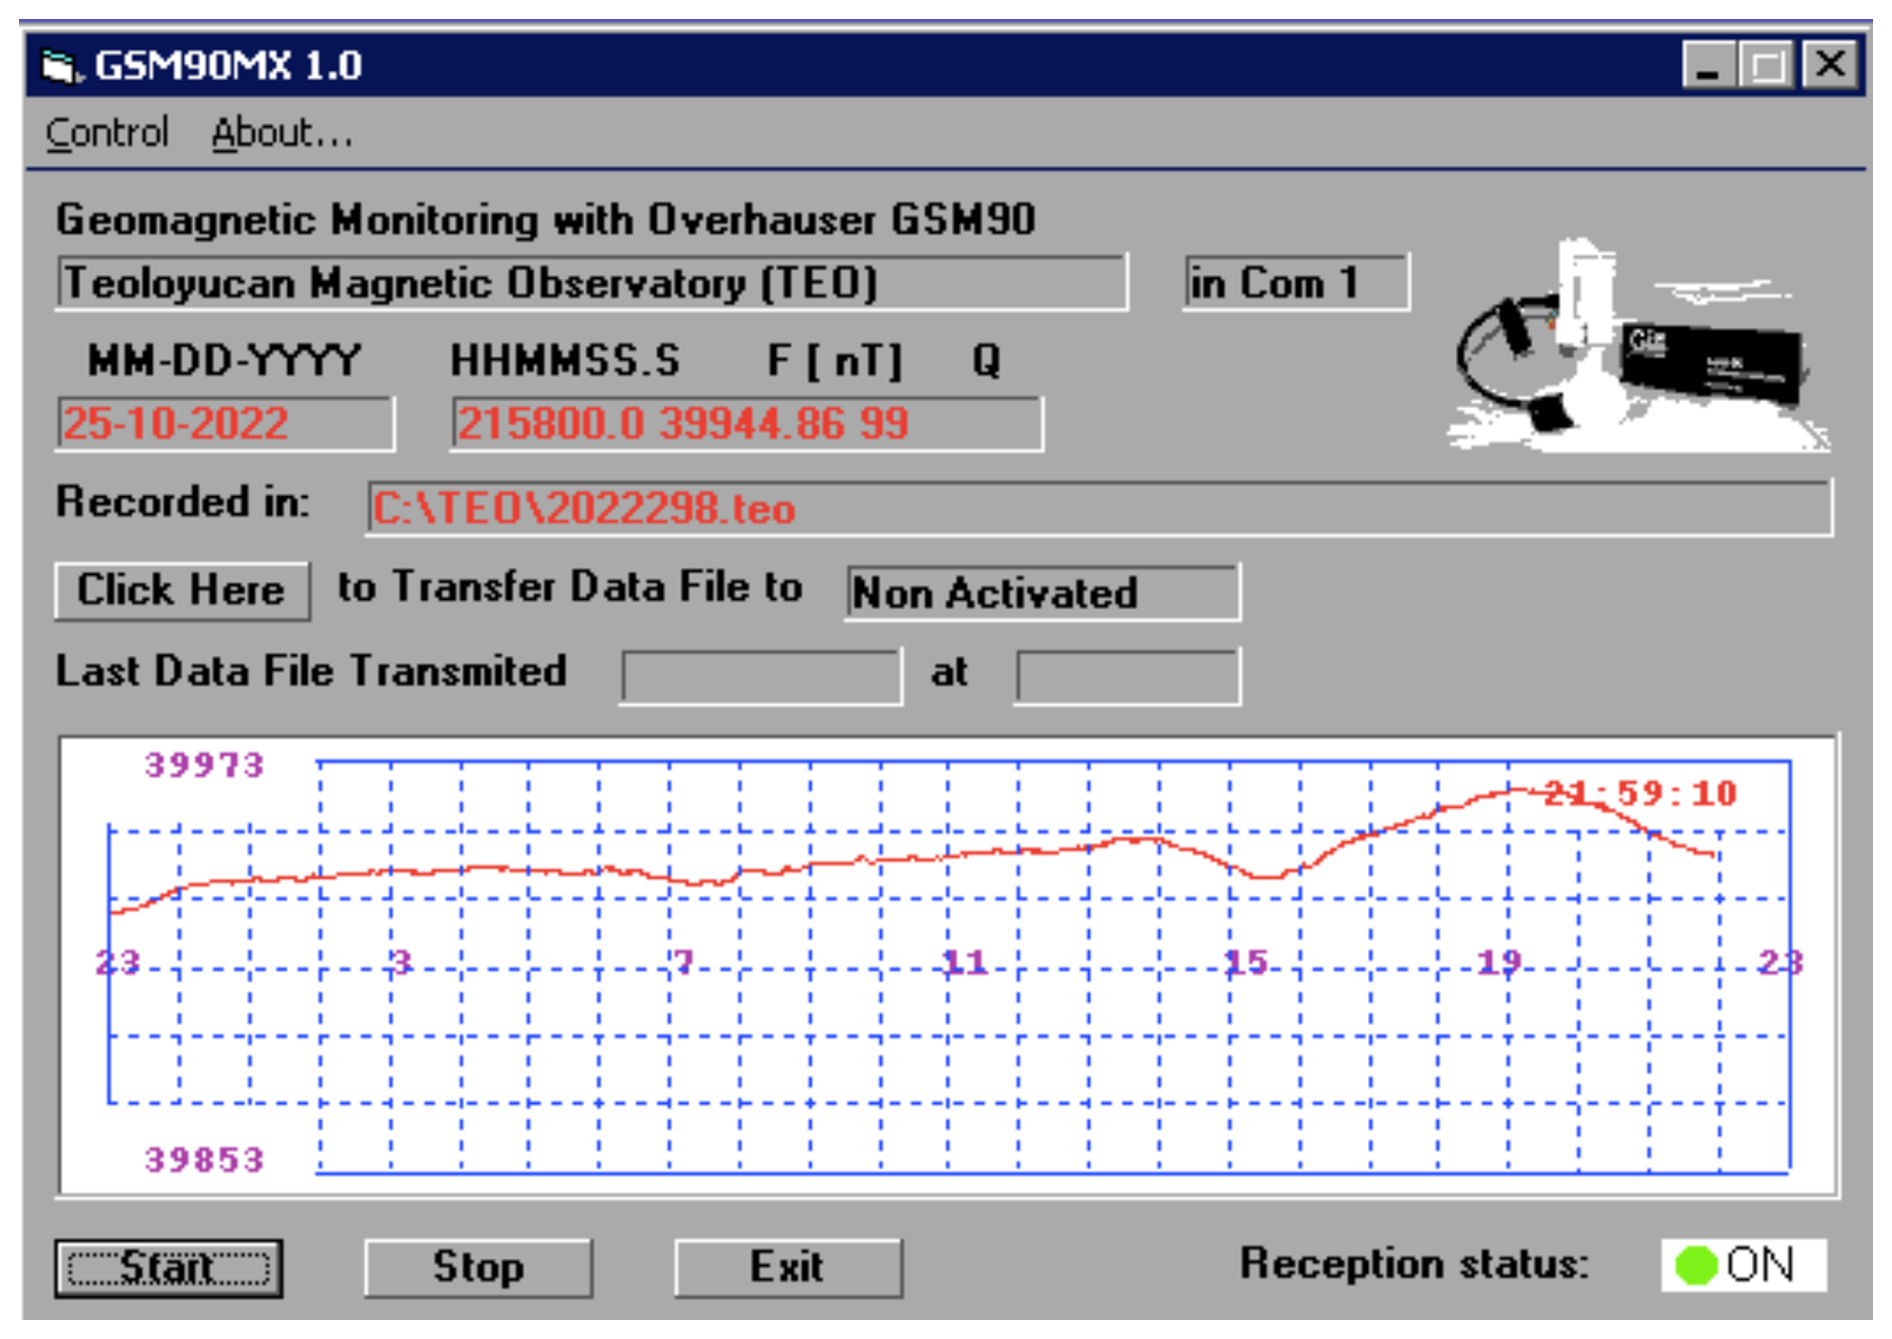Click the 'in Com 1' port field
Viewport: 1892px width, 1339px height.
(x=1295, y=283)
